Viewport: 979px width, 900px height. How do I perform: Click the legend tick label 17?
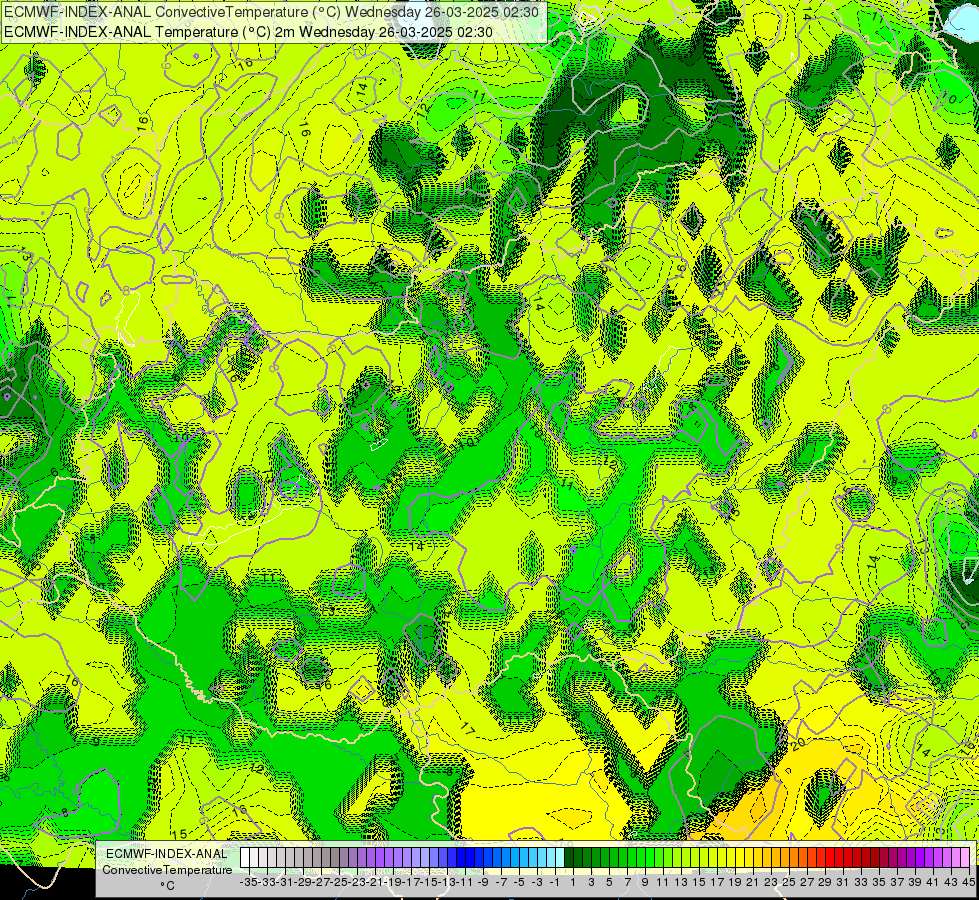[717, 882]
